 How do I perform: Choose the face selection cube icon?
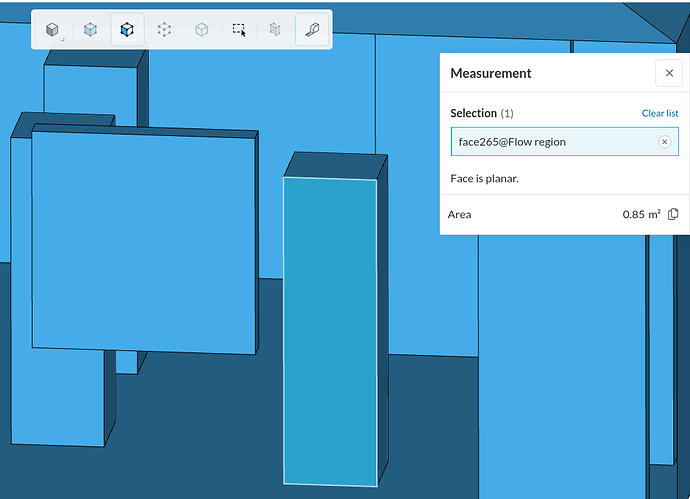point(127,29)
